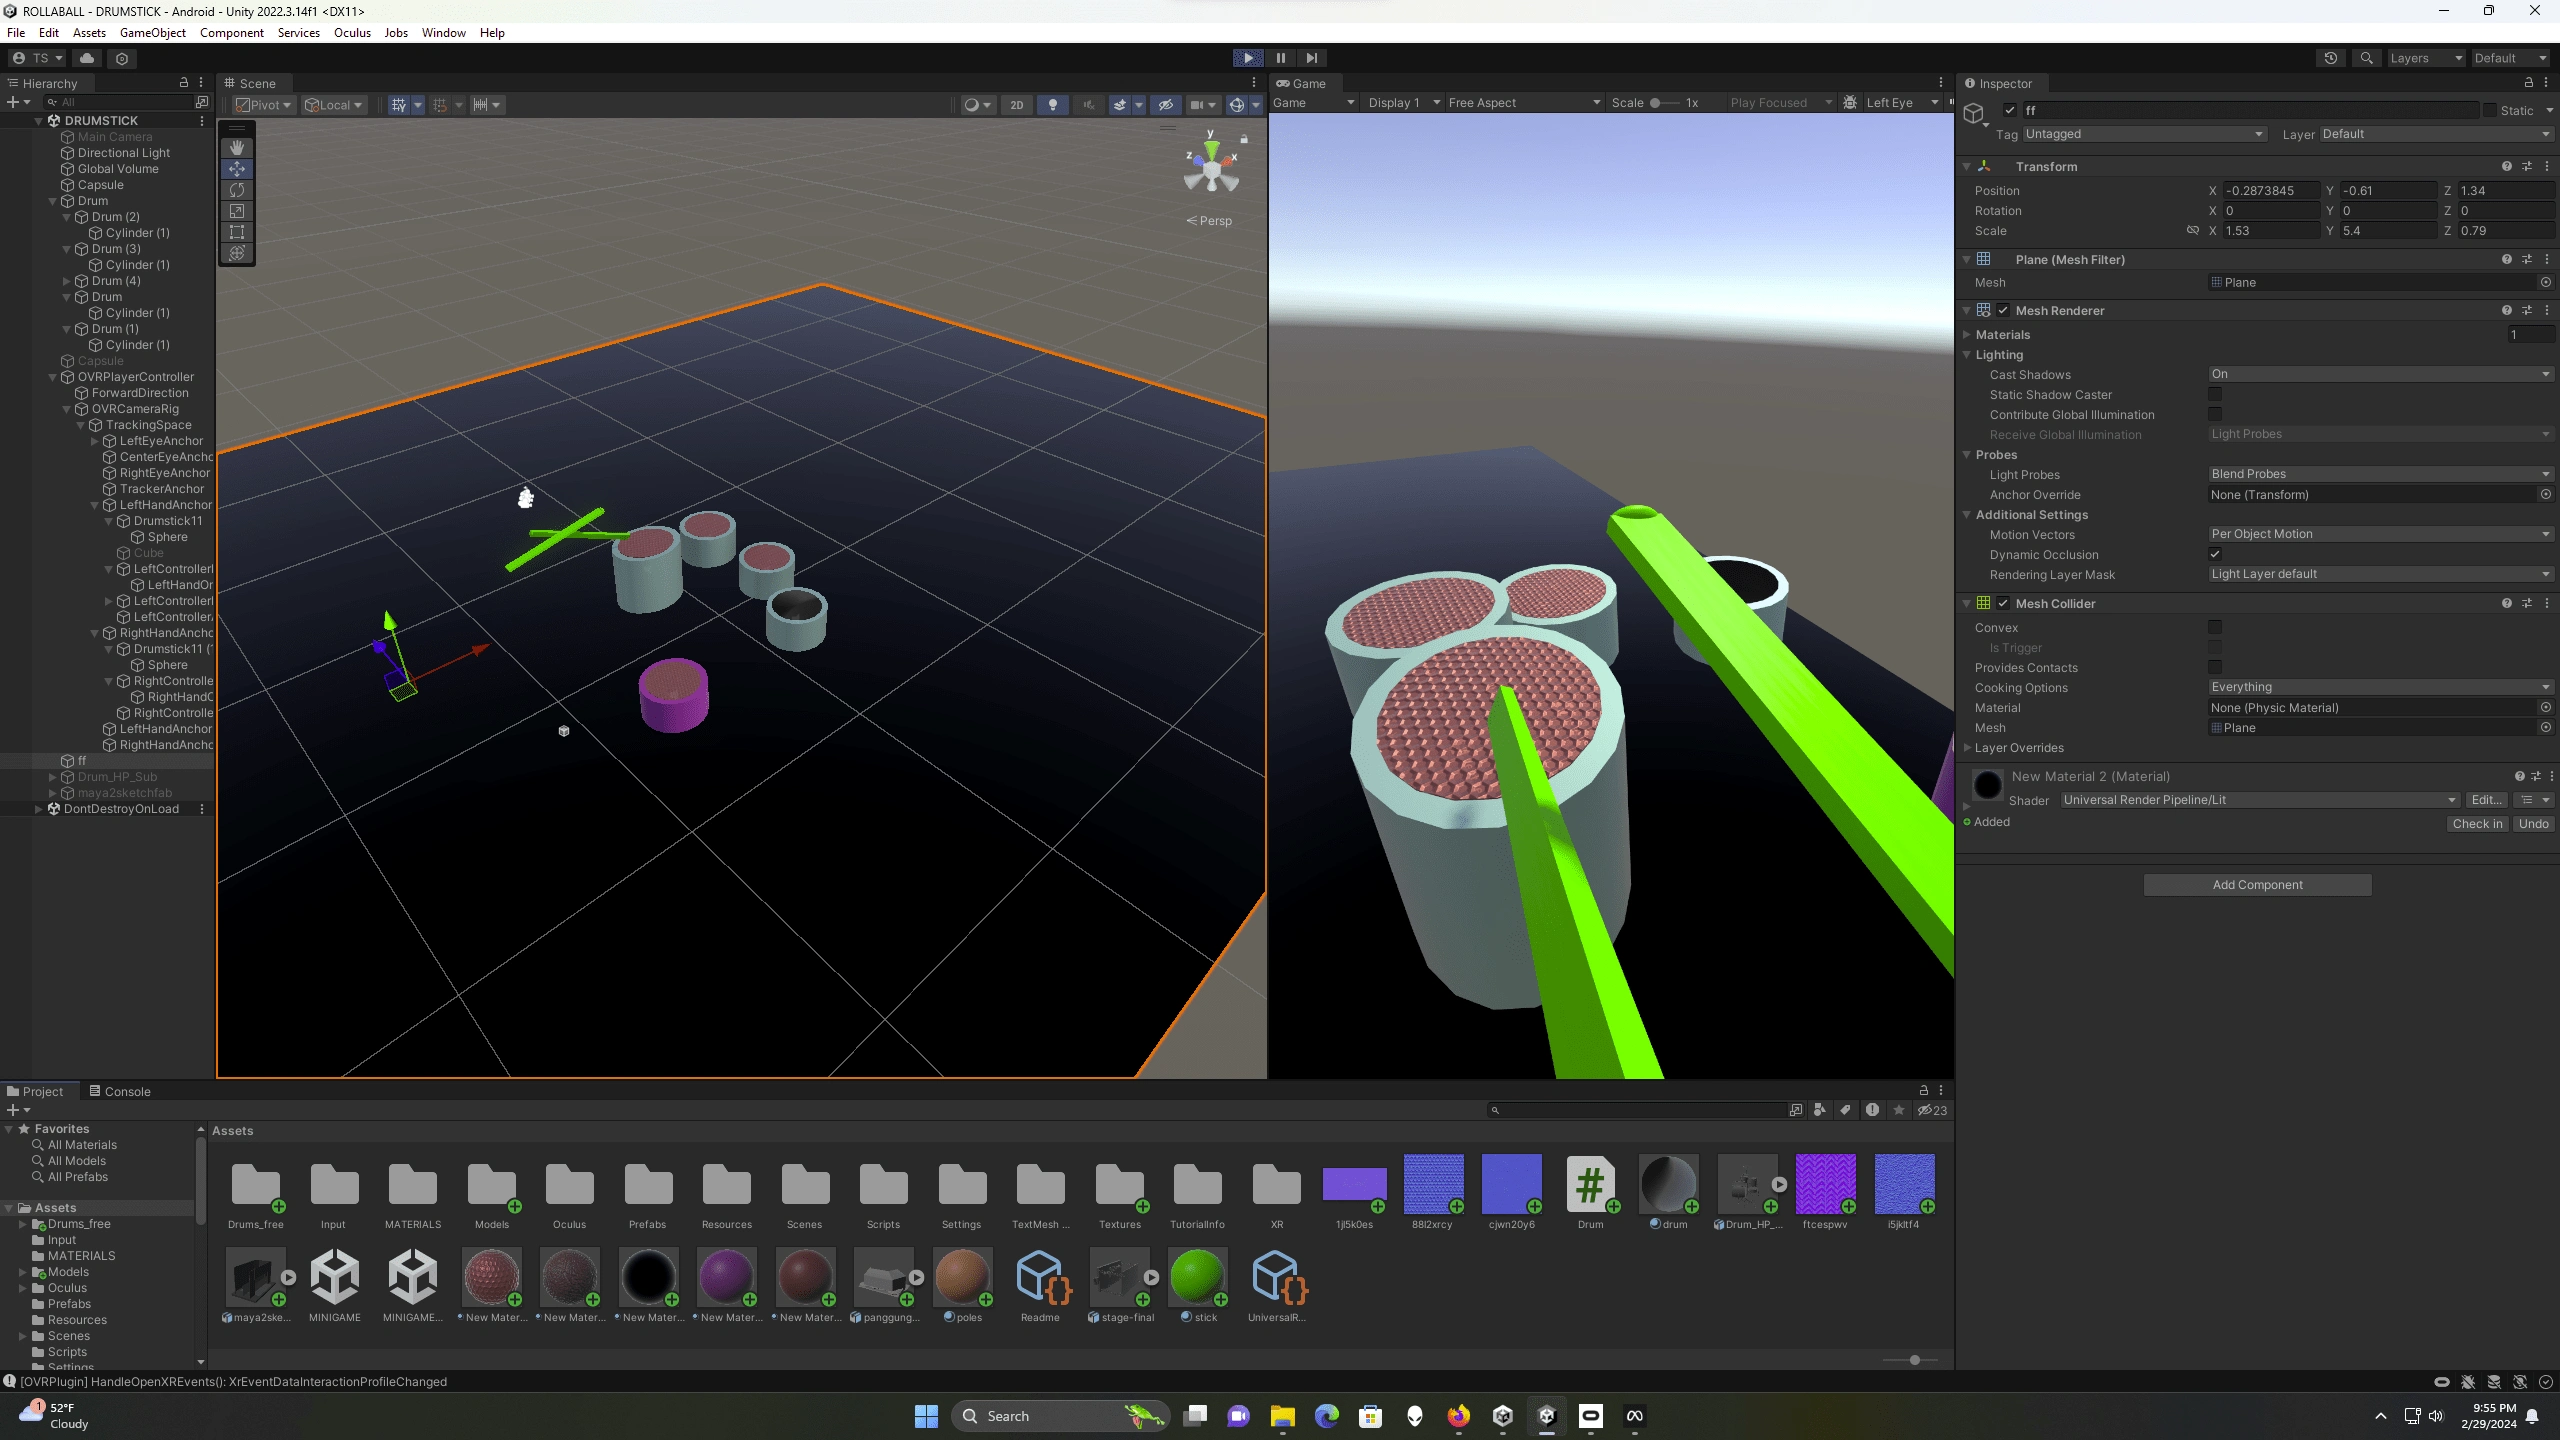Click the cloud services icon
The height and width of the screenshot is (1440, 2560).
[x=87, y=58]
